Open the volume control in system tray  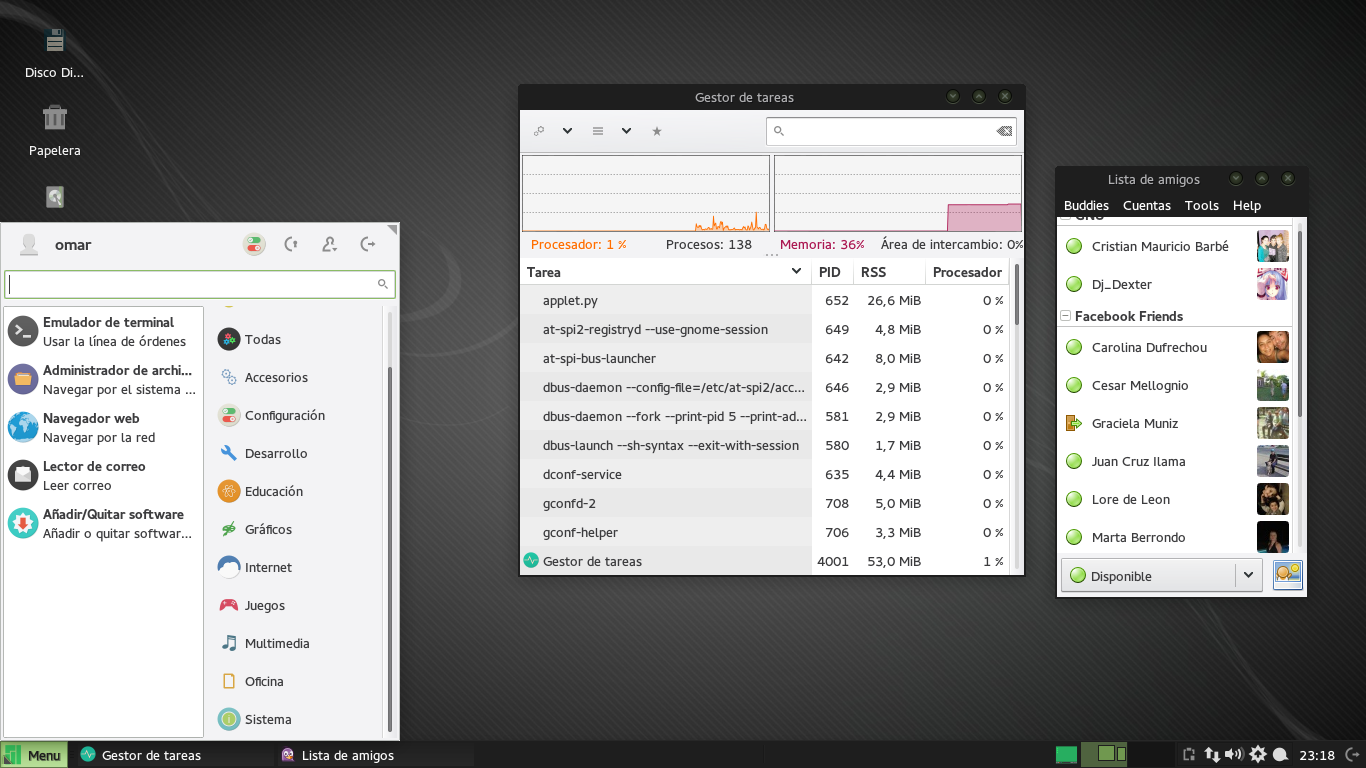[x=1234, y=755]
